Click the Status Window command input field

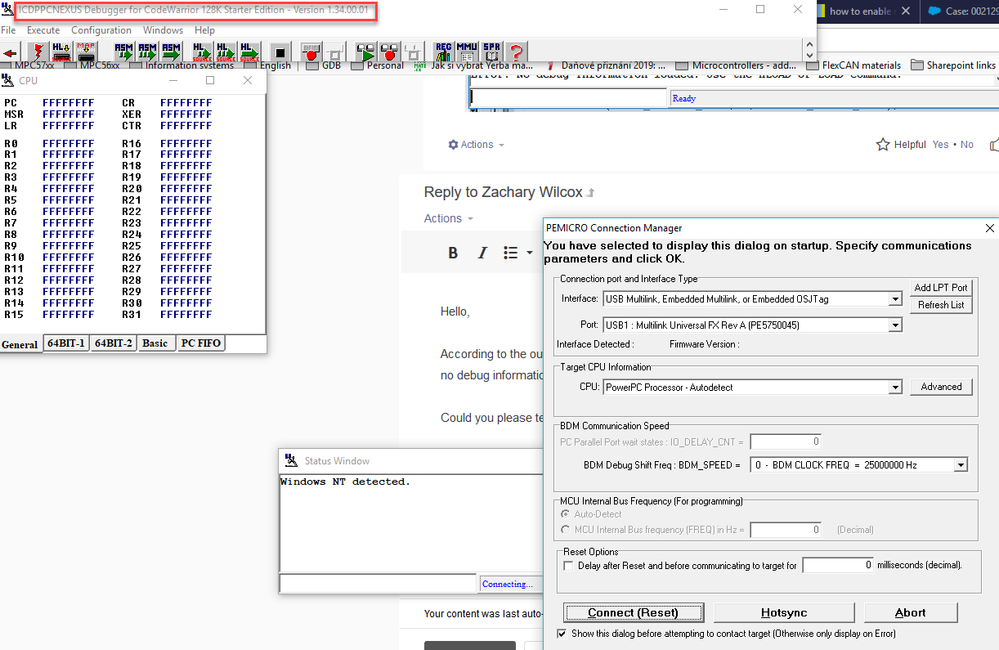[x=378, y=584]
